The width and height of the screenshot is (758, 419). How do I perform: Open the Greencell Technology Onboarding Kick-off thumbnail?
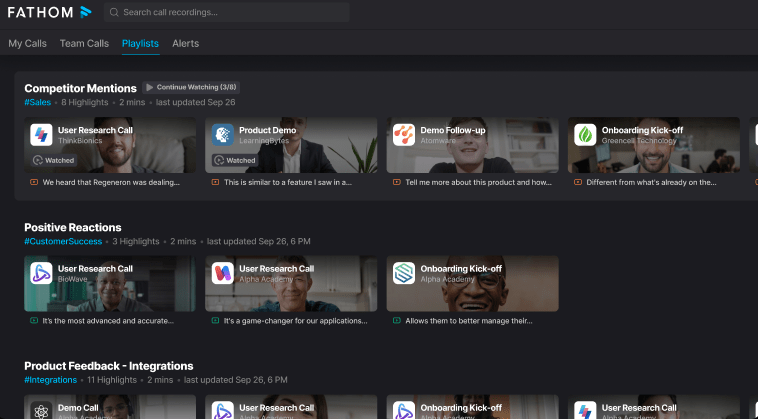(654, 145)
